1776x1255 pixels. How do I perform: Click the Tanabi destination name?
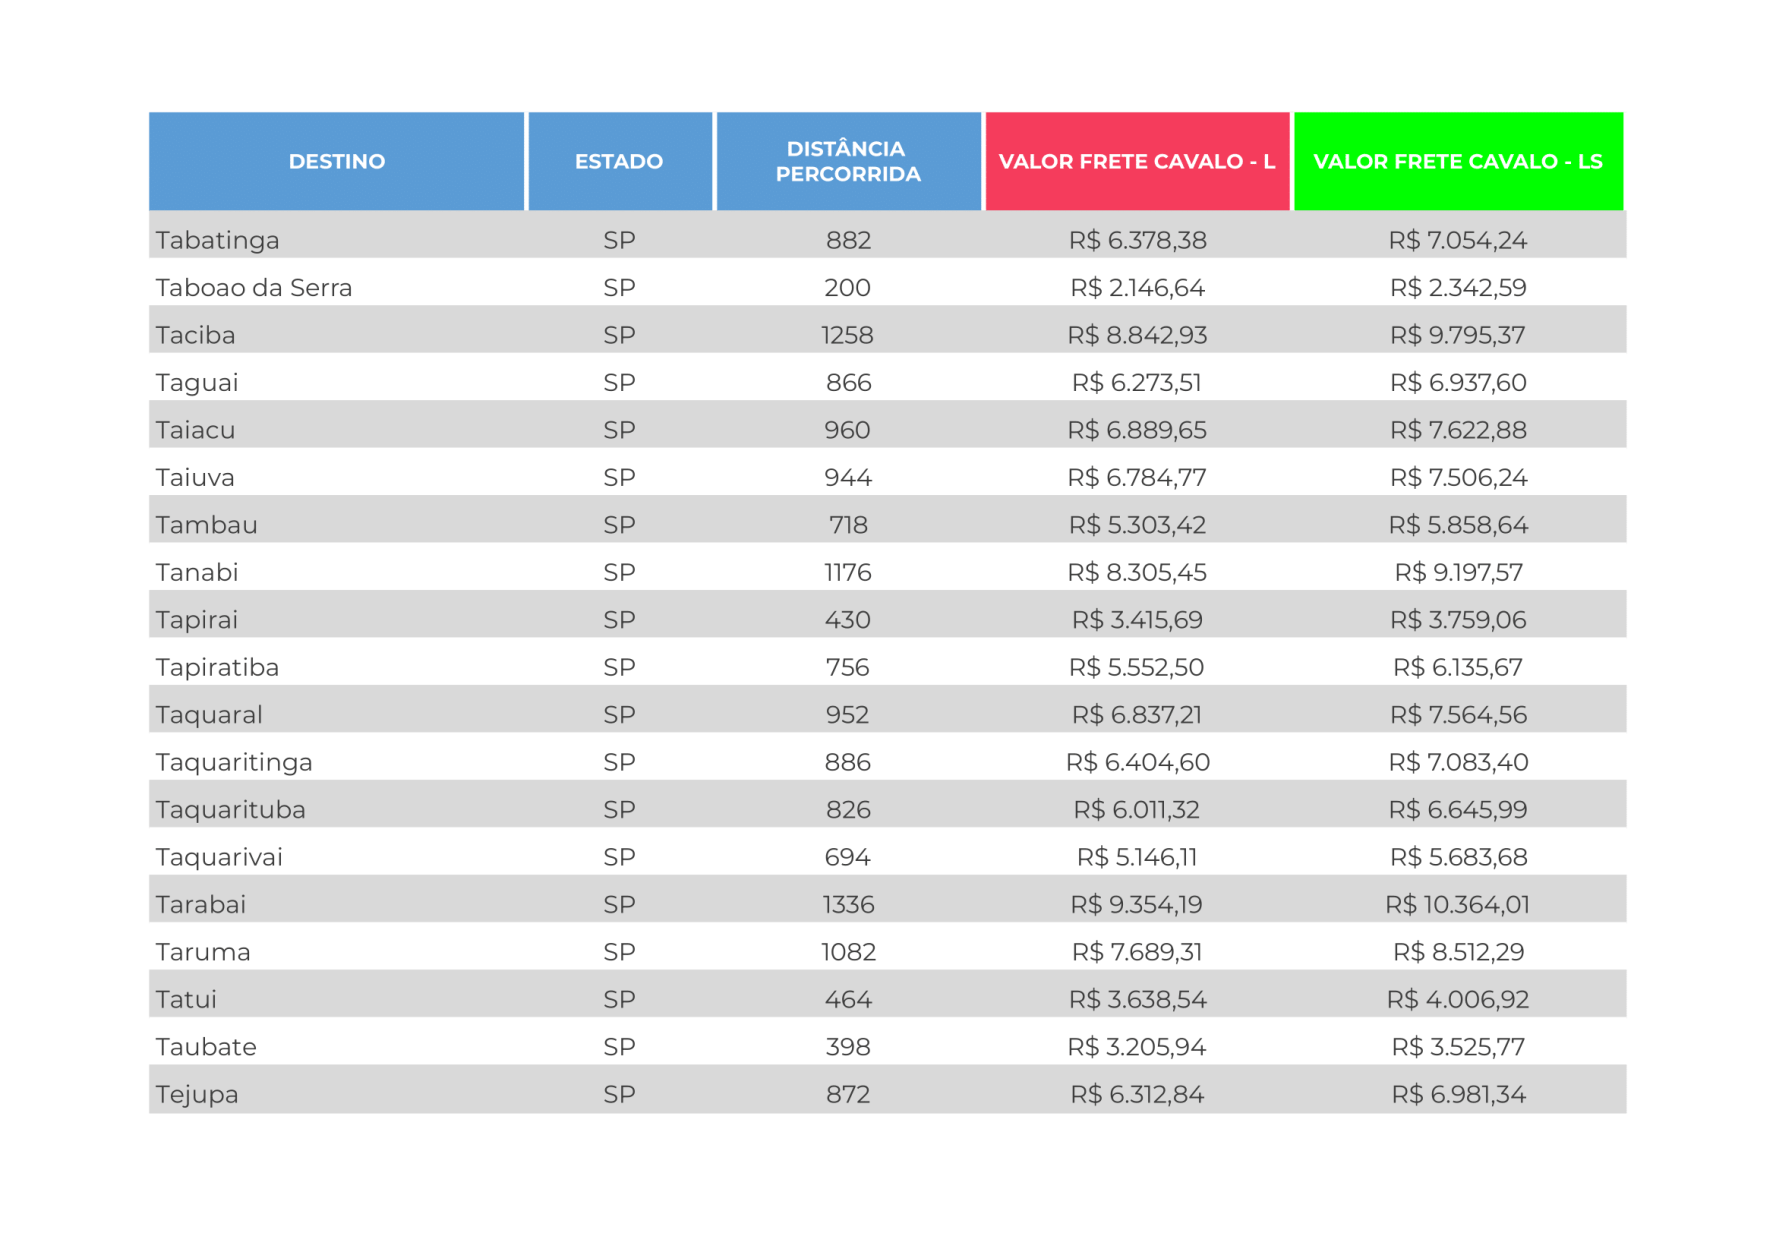coord(197,573)
